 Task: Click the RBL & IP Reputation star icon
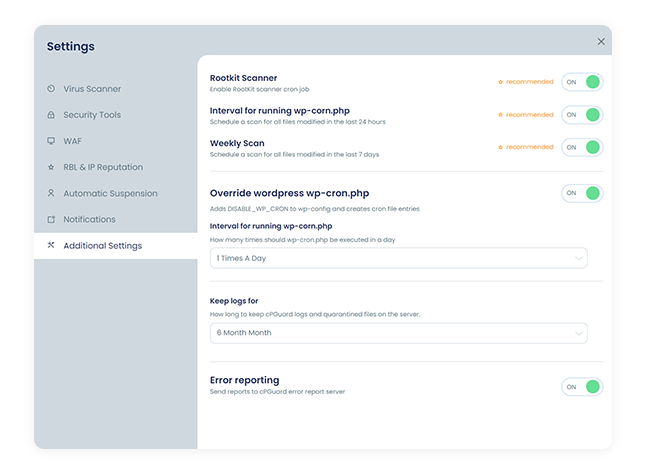tap(51, 167)
